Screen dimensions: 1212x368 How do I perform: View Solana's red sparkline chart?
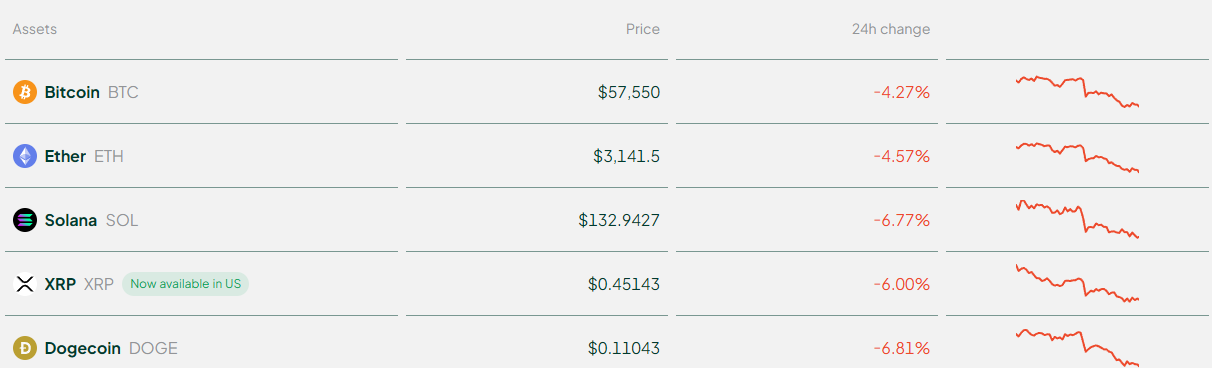1077,219
